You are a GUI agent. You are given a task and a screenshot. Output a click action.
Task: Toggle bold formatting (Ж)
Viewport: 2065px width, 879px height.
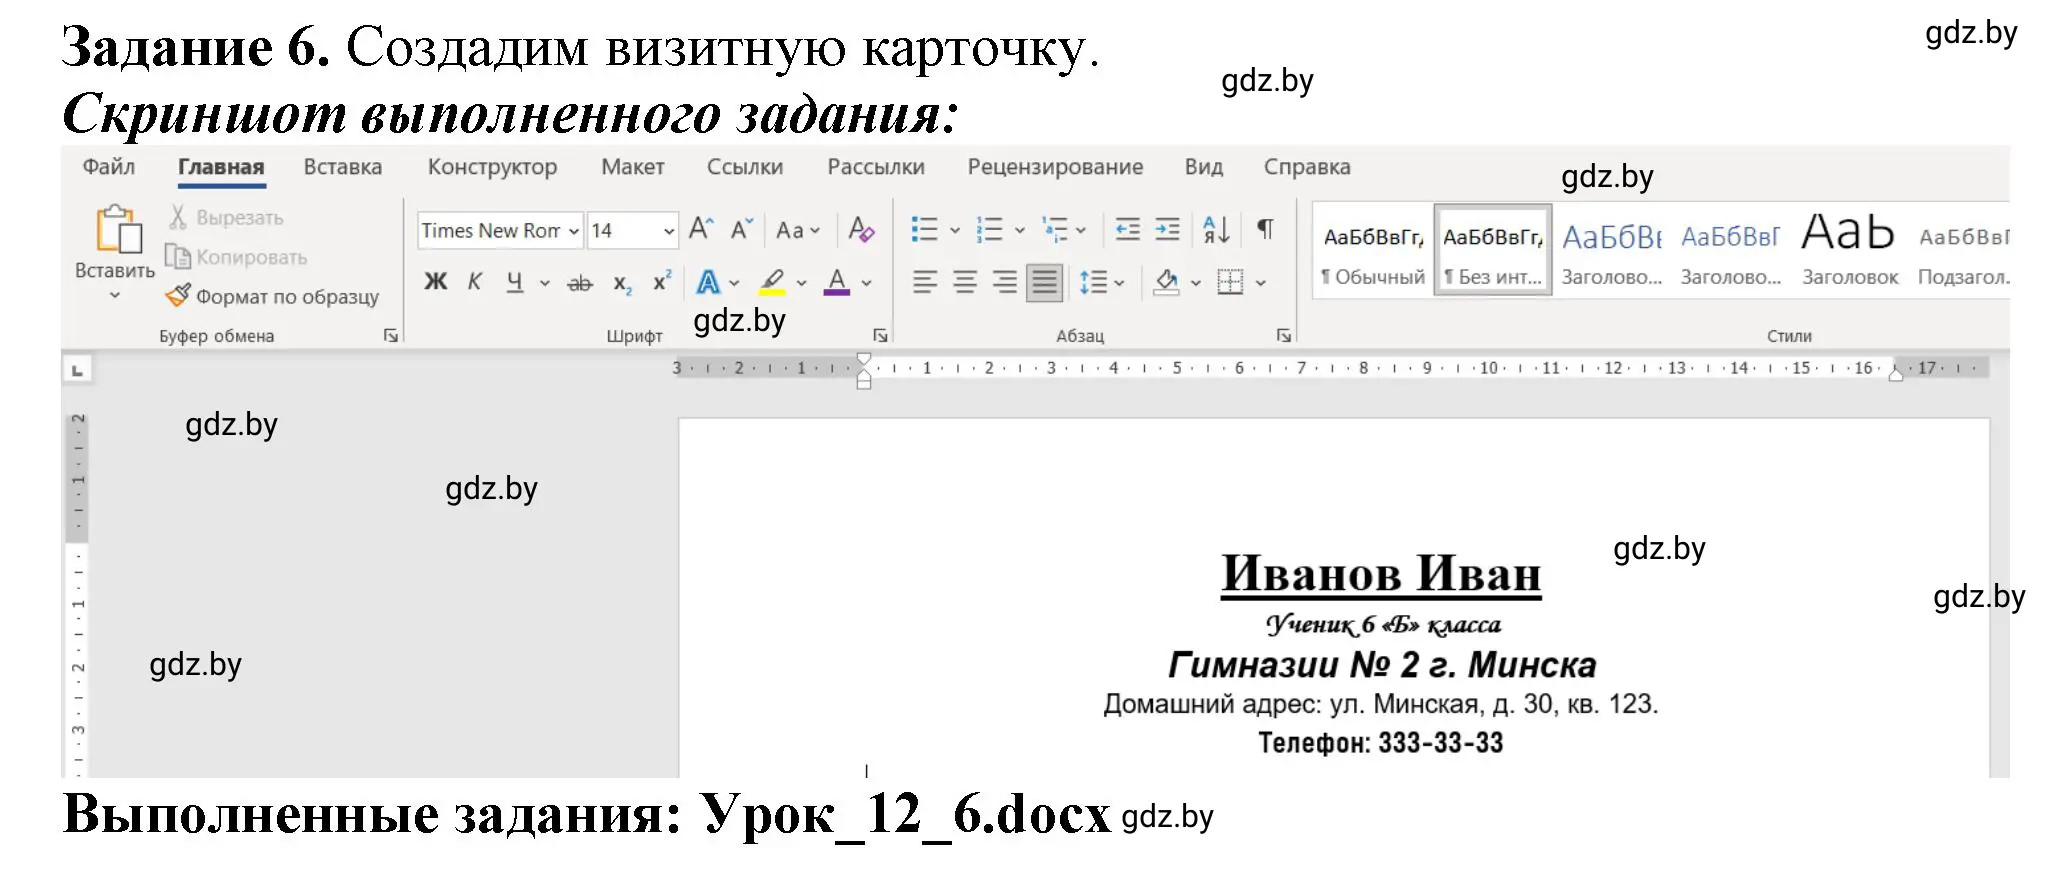(435, 283)
